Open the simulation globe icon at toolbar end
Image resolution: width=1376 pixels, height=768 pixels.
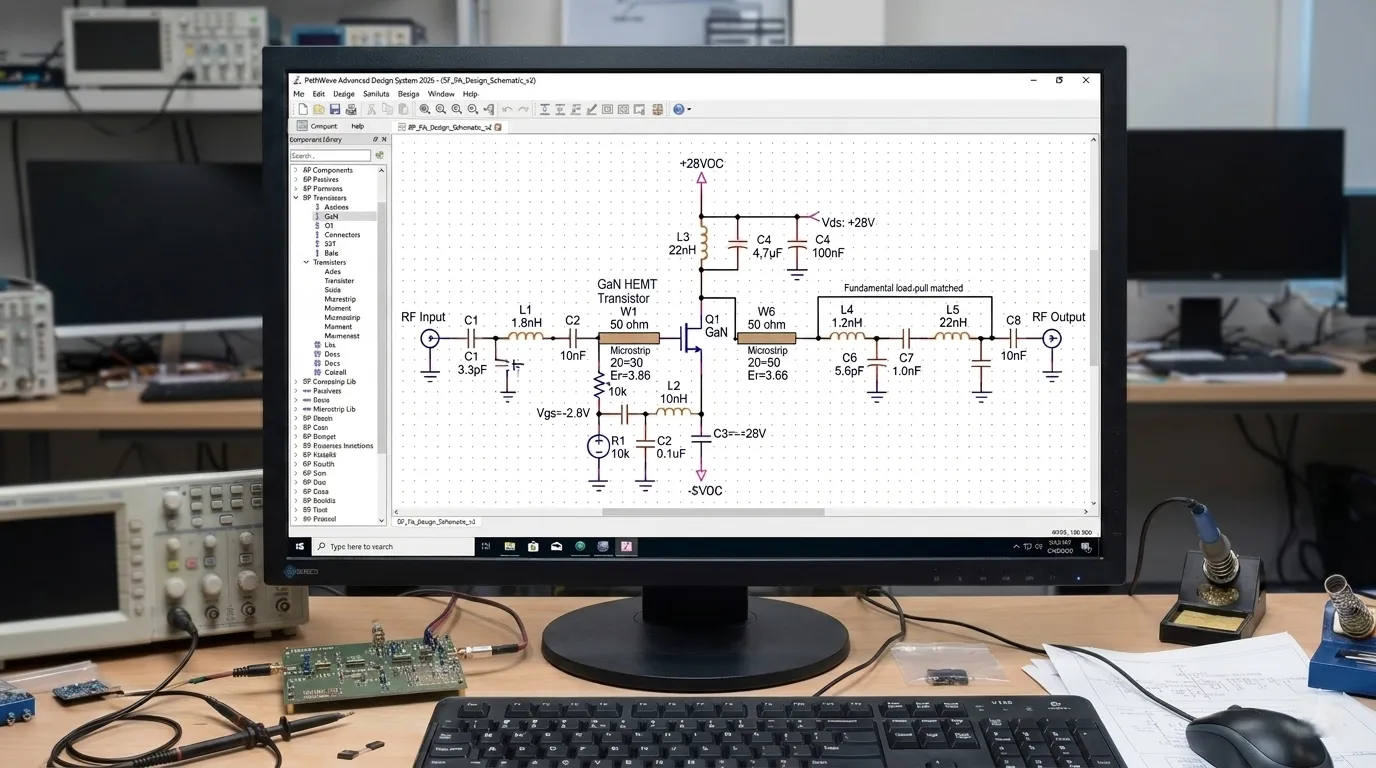coord(677,109)
